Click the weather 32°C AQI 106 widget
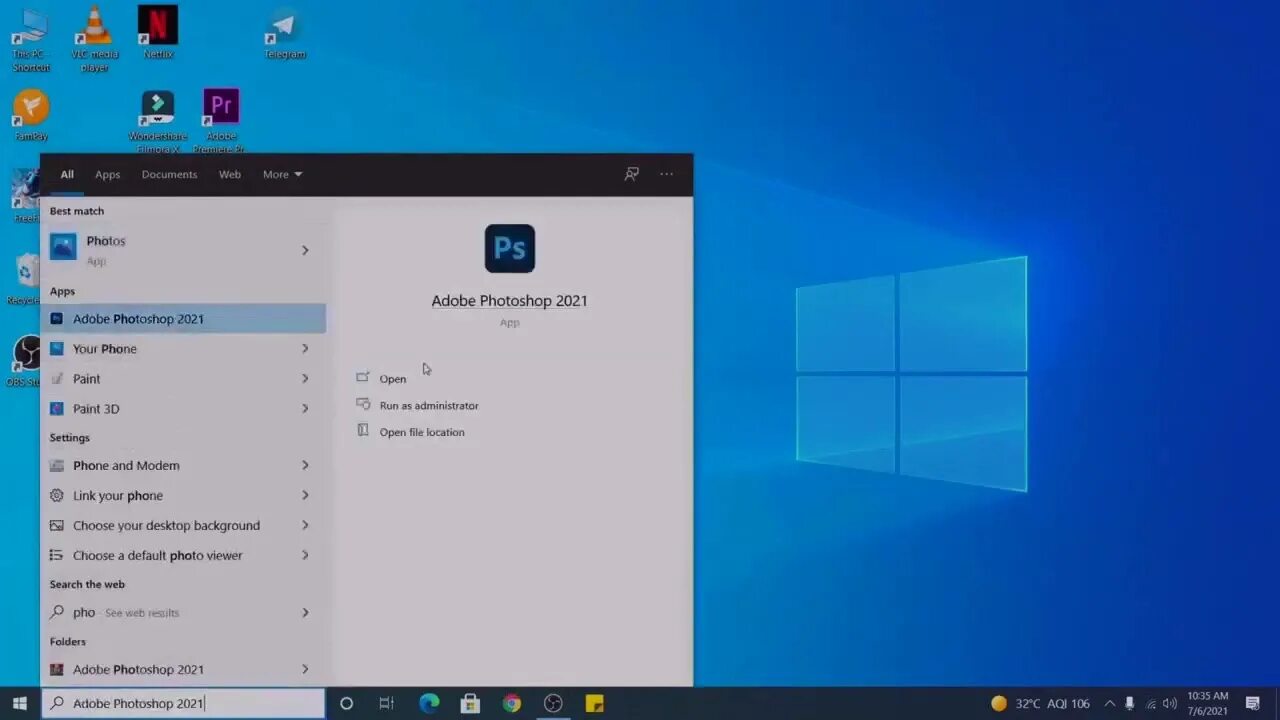The width and height of the screenshot is (1280, 720). pyautogui.click(x=1040, y=703)
